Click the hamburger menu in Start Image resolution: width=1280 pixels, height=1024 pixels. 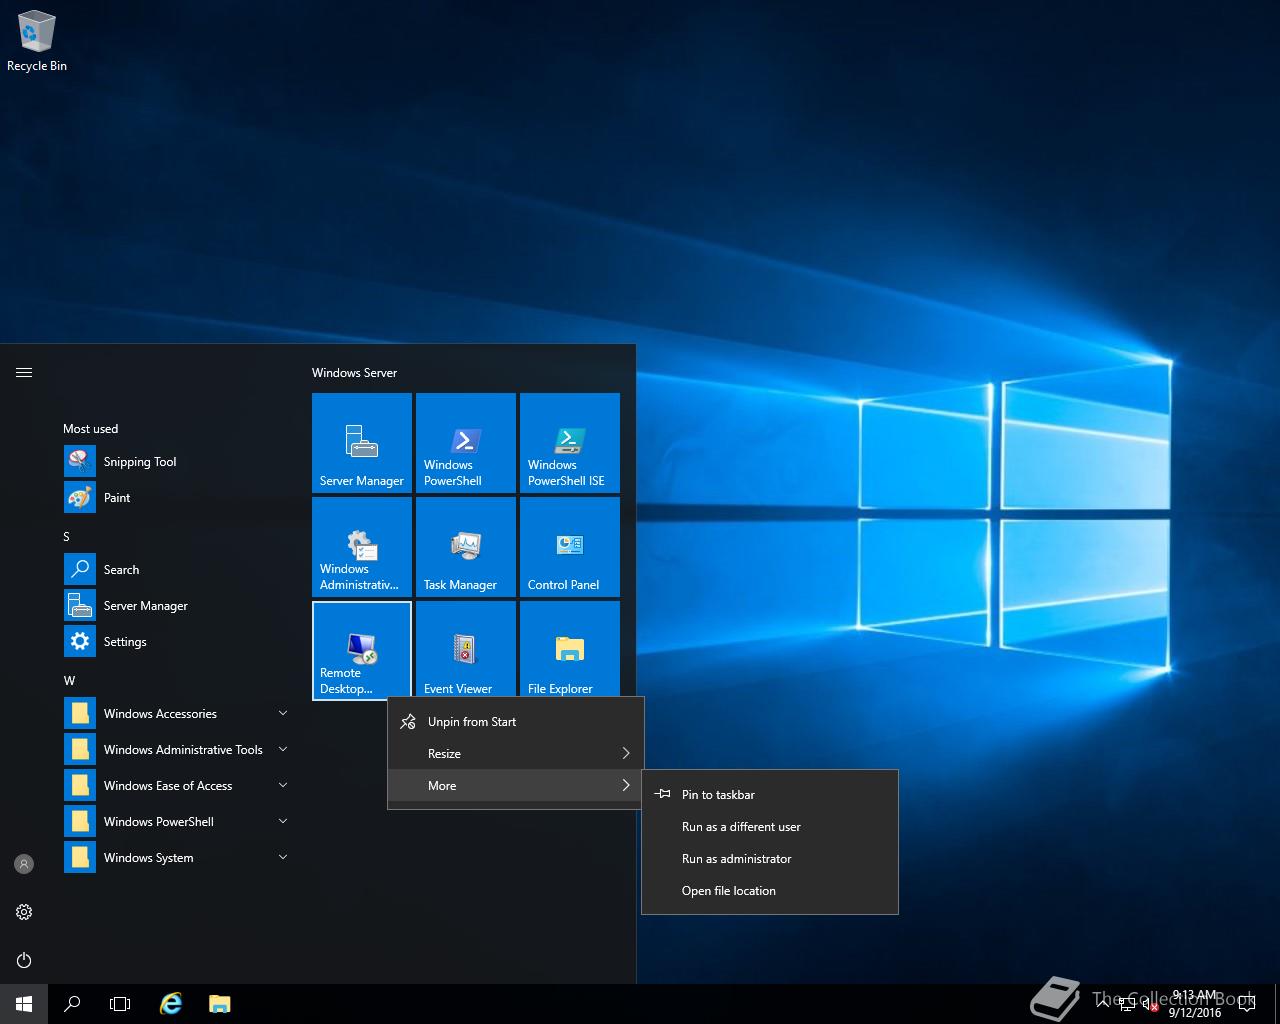coord(24,372)
